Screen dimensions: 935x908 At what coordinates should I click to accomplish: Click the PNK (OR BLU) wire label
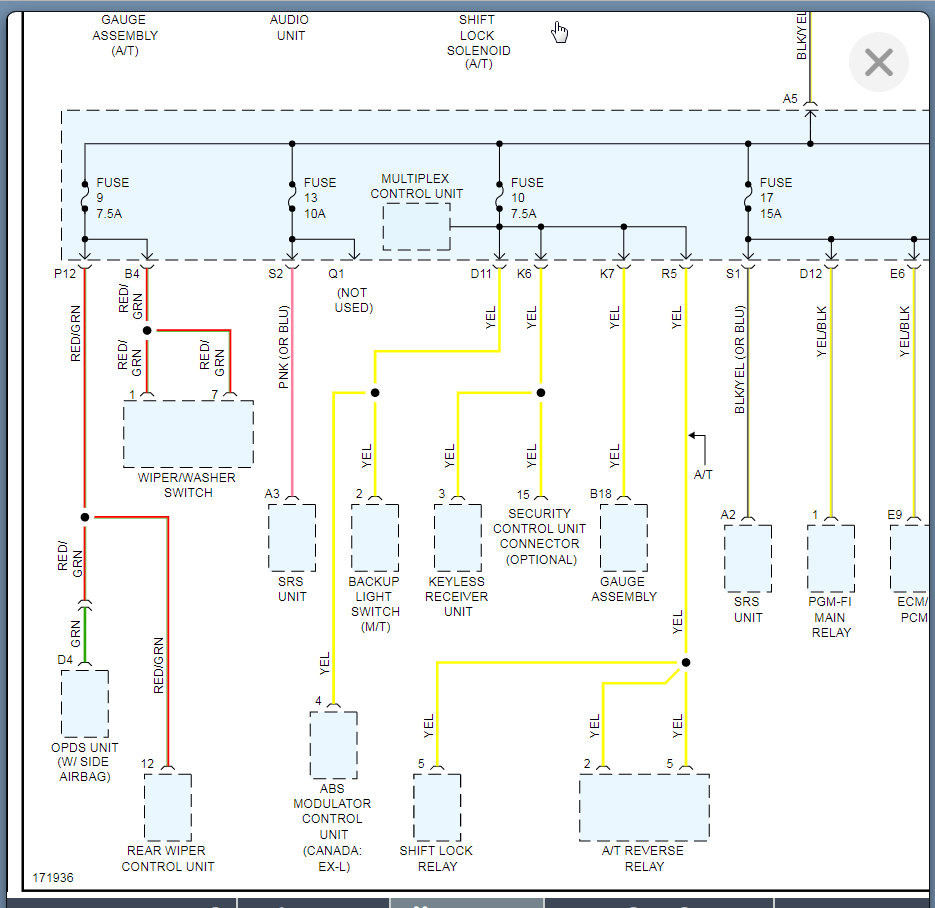pos(284,347)
